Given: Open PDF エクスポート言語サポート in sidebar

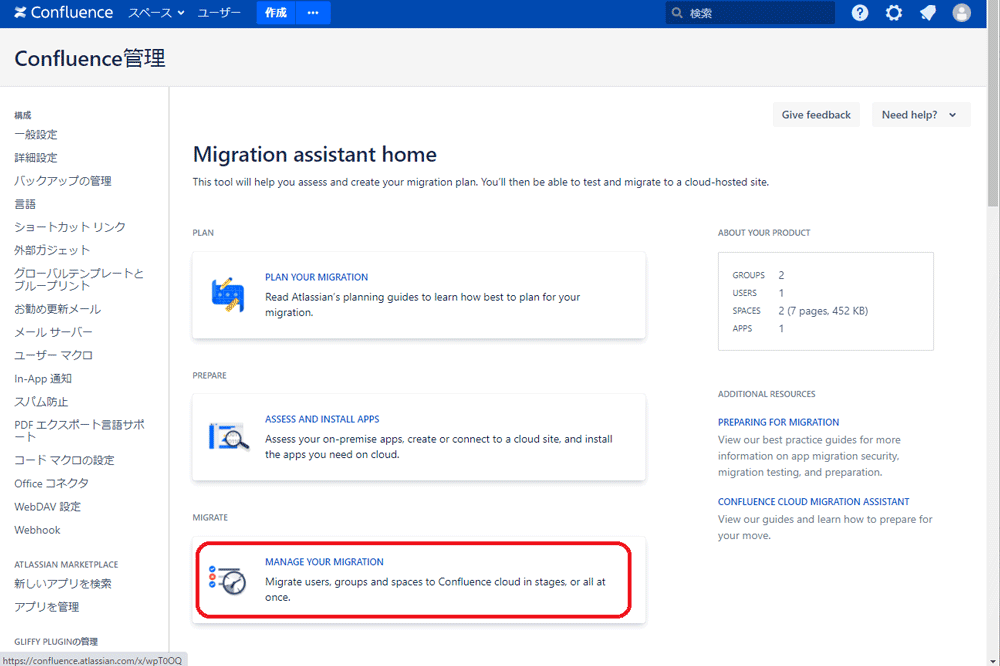Looking at the screenshot, I should pos(79,431).
